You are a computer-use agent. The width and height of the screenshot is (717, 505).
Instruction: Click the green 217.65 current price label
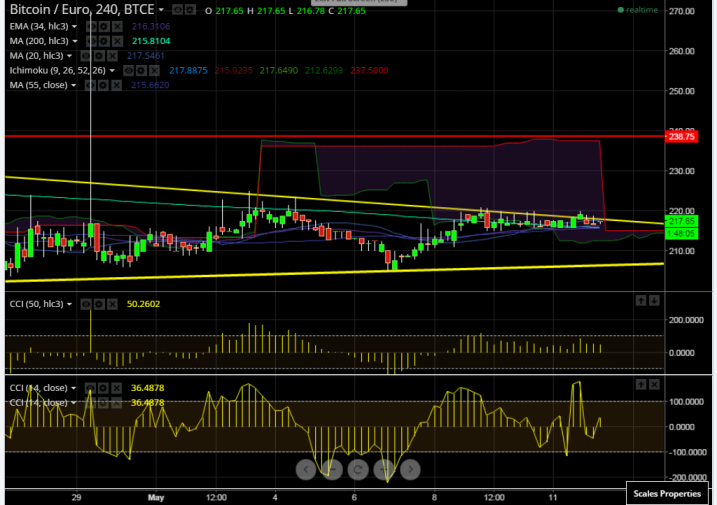coord(681,221)
